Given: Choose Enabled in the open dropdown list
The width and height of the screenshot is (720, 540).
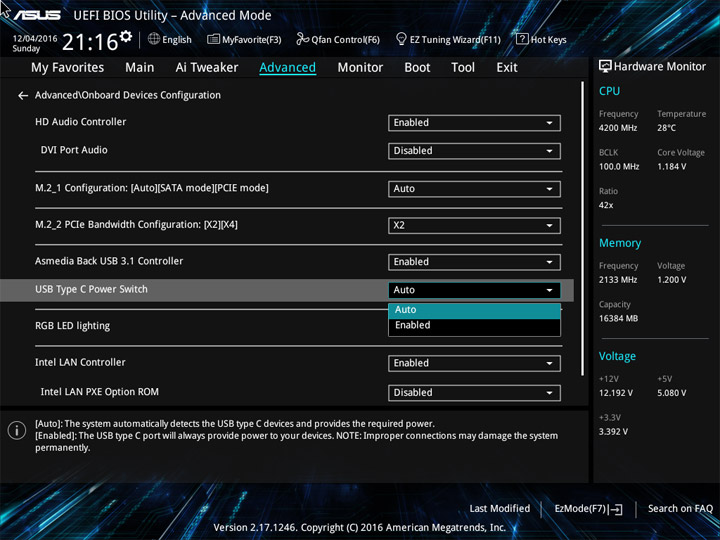Looking at the screenshot, I should point(474,326).
